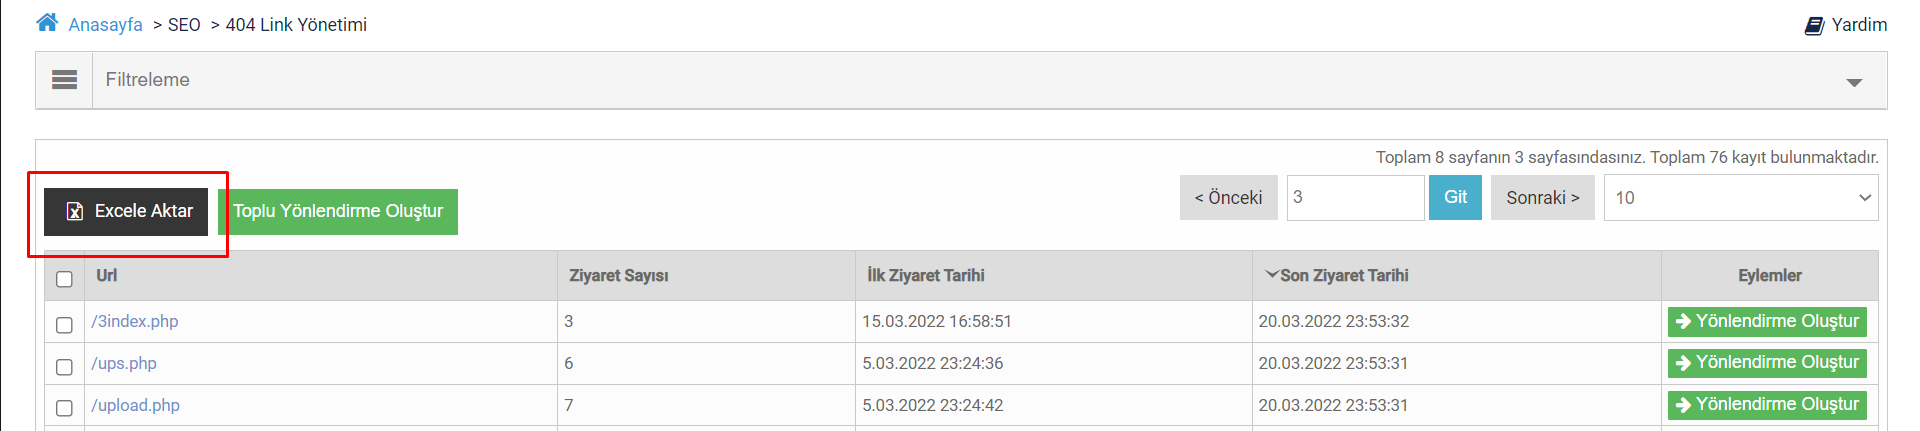
Task: Click the hamburger menu icon beside Filtreleme
Action: [64, 80]
